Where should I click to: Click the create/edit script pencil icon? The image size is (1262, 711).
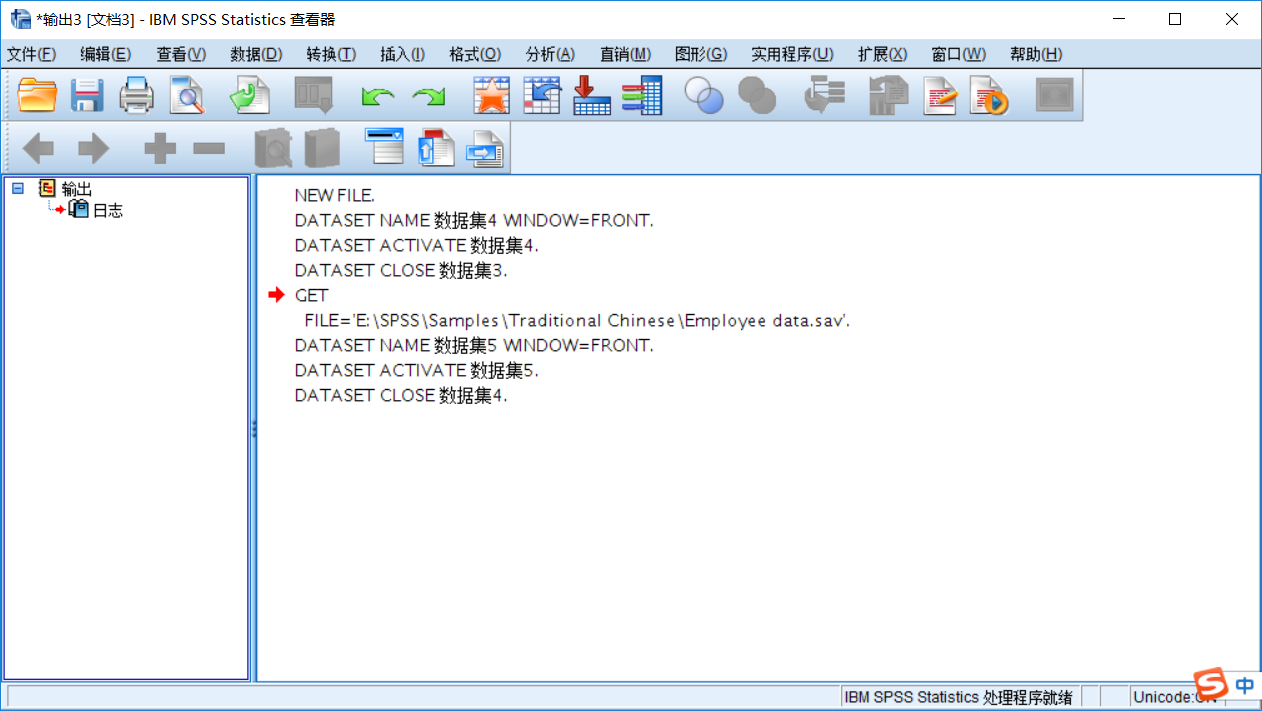tap(940, 96)
